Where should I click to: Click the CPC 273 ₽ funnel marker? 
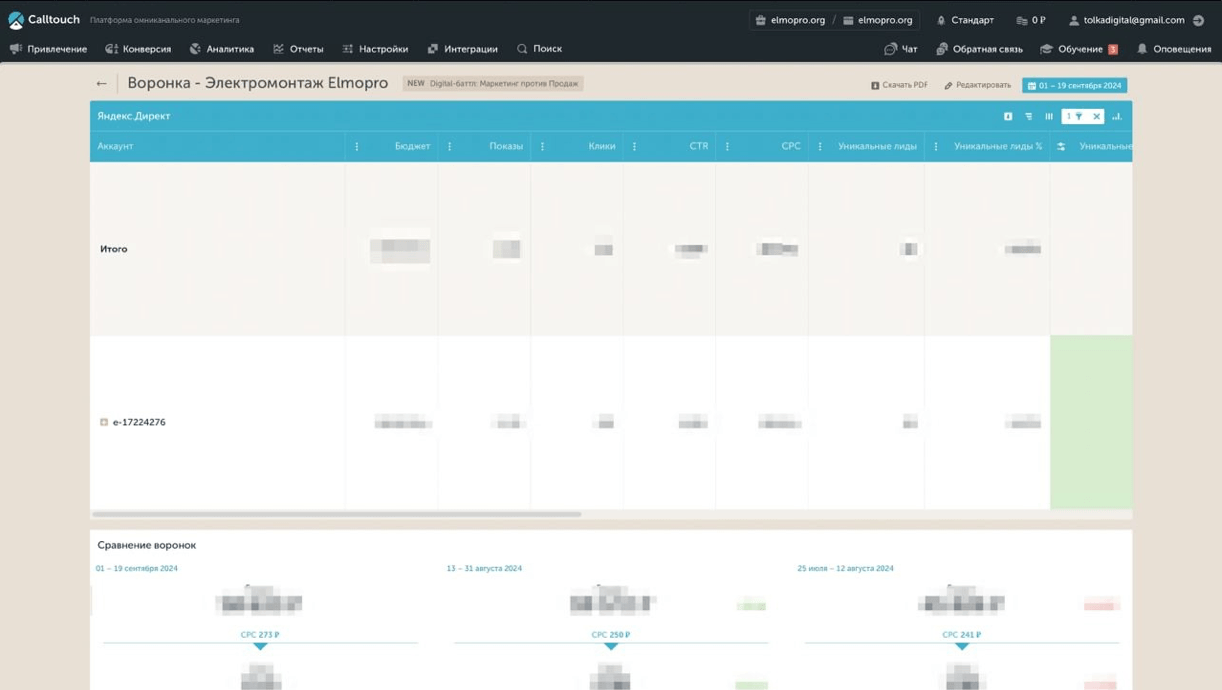(260, 635)
